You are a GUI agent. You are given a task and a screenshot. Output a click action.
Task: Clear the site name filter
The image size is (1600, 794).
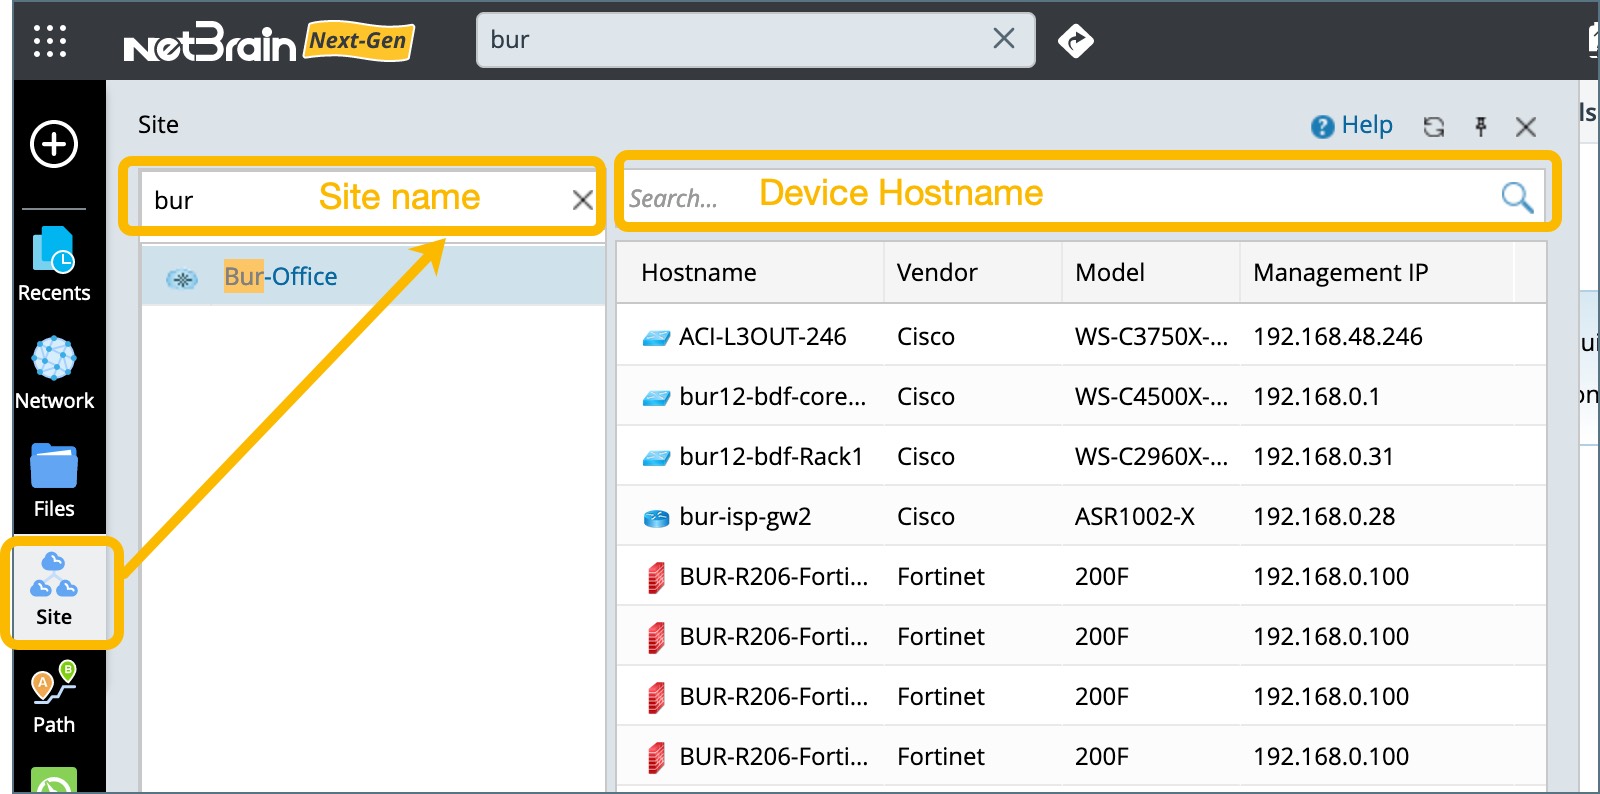click(x=582, y=200)
